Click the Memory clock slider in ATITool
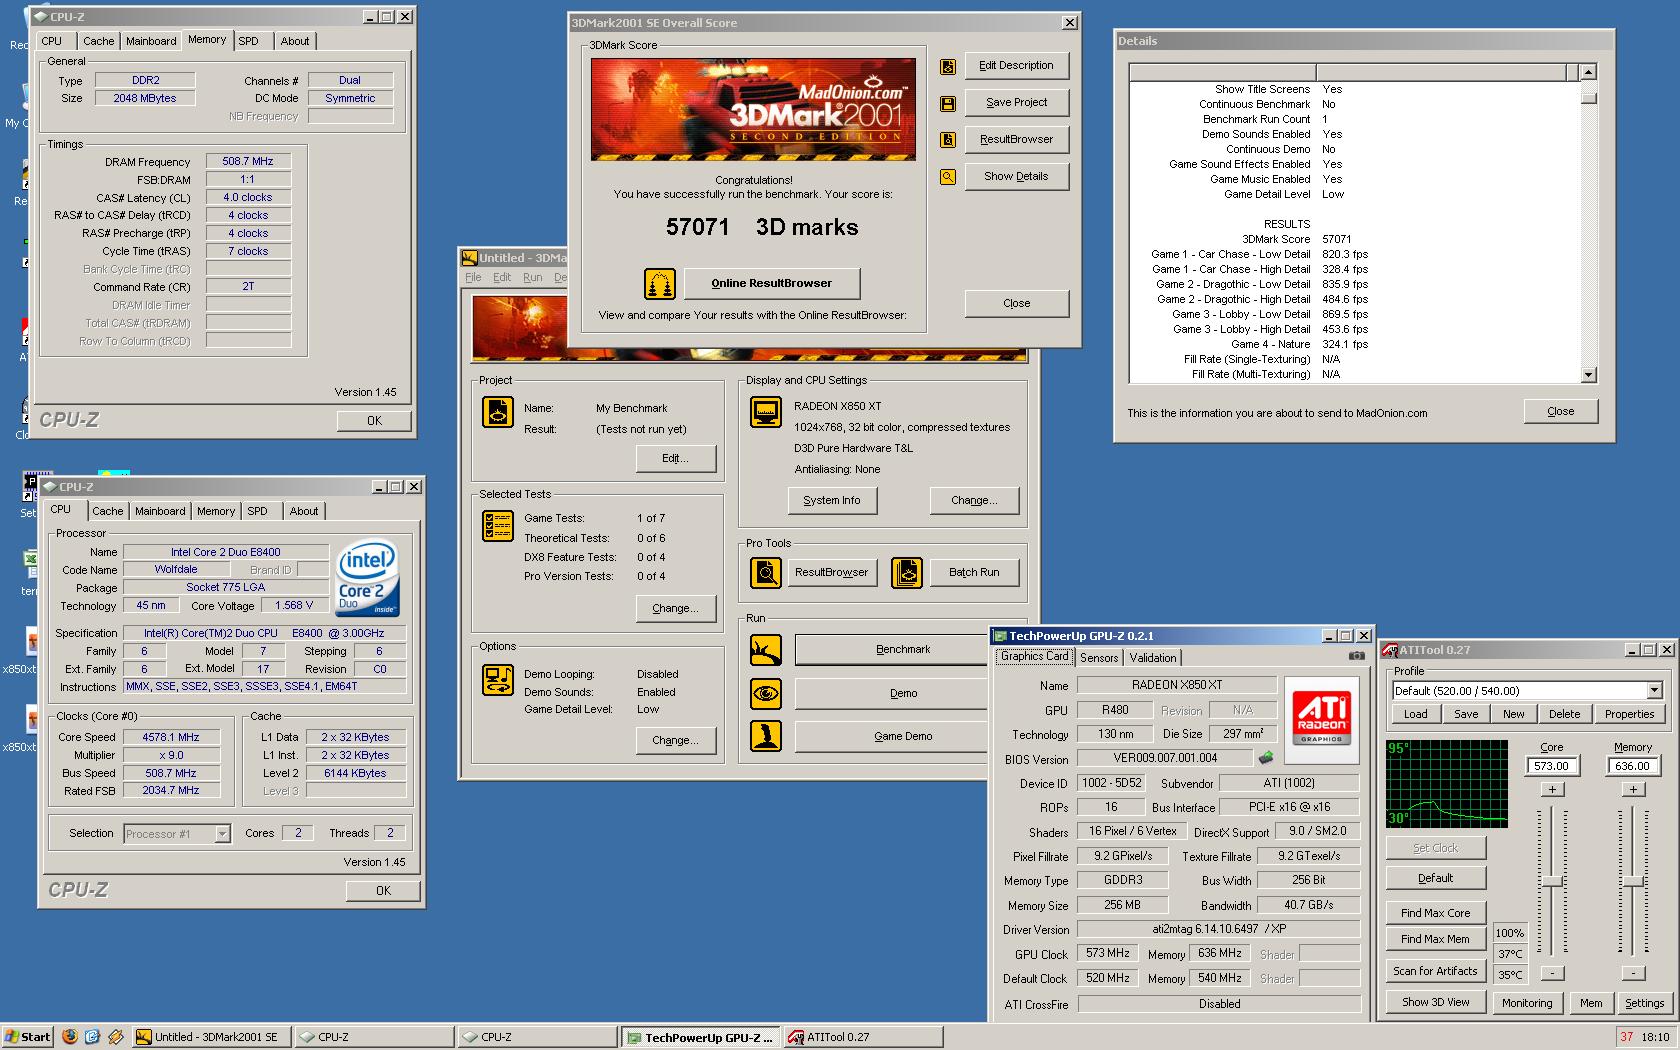 [x=1633, y=881]
